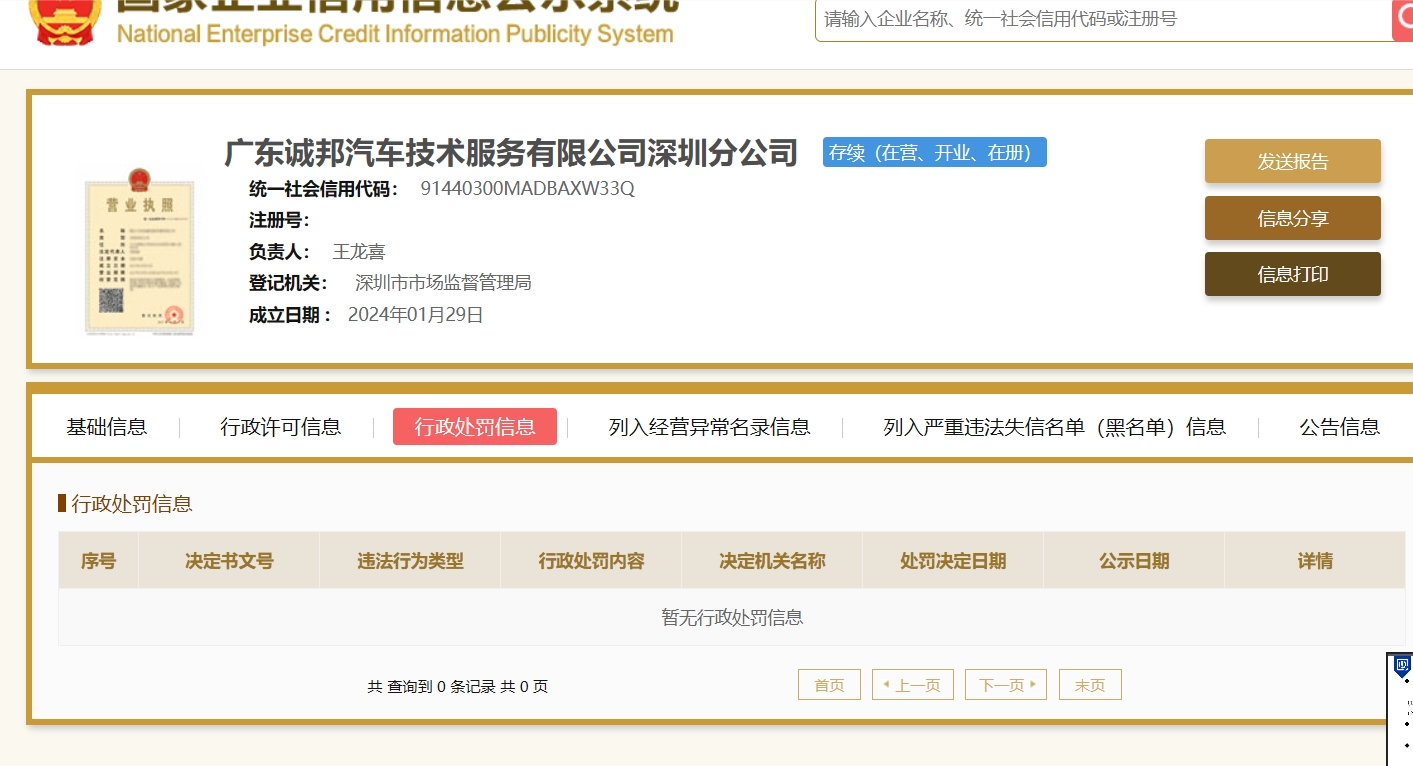Click the 违法行为类型 column header
Viewport: 1413px width, 766px height.
click(x=410, y=561)
